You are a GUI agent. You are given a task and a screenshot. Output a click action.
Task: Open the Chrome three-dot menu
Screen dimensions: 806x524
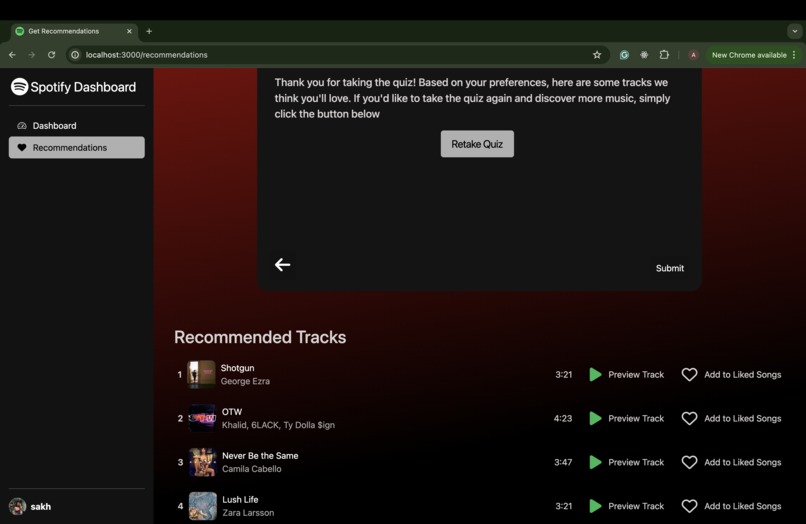tap(794, 55)
